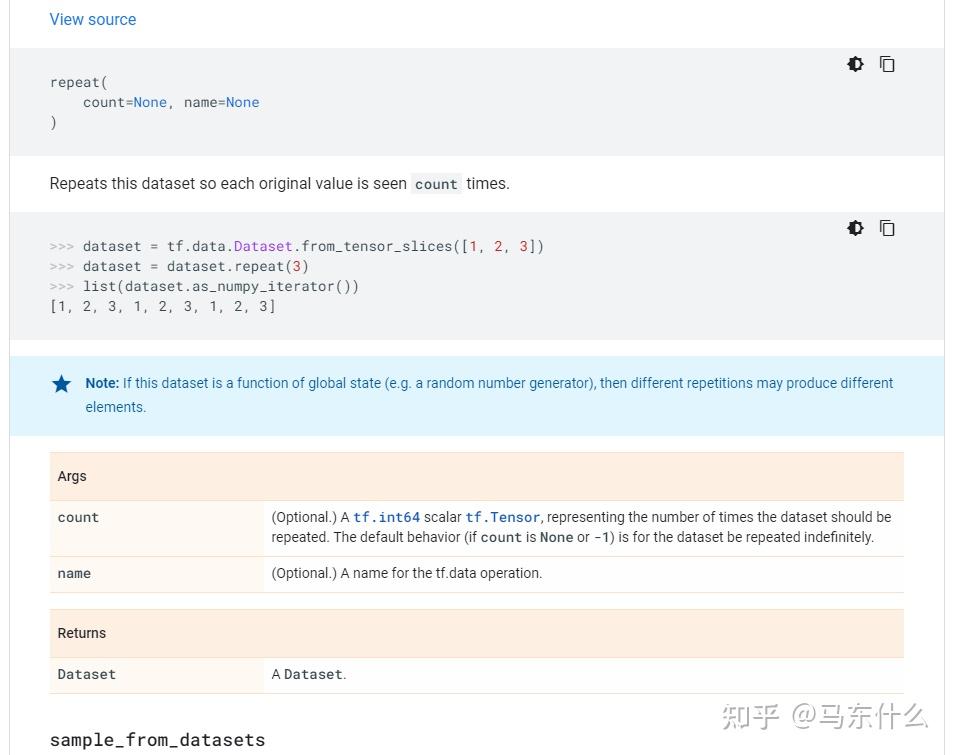Open the tf.Tensor reference link
This screenshot has height=755, width=953.
point(503,517)
